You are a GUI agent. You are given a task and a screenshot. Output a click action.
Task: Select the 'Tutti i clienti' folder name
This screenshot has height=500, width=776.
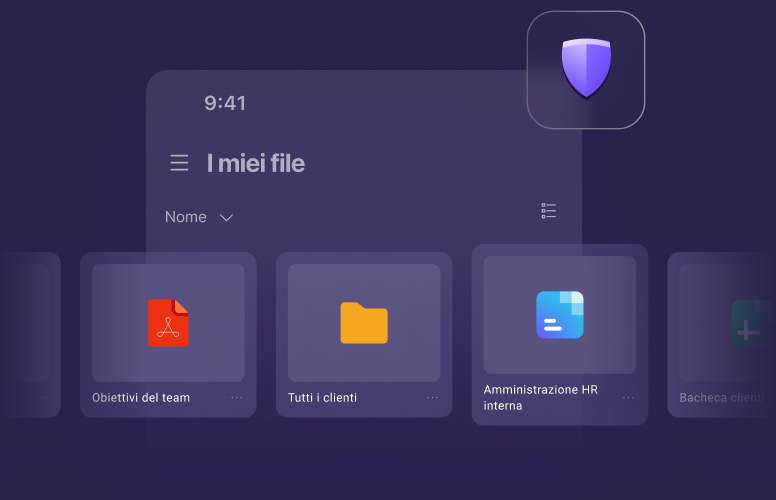pyautogui.click(x=322, y=397)
